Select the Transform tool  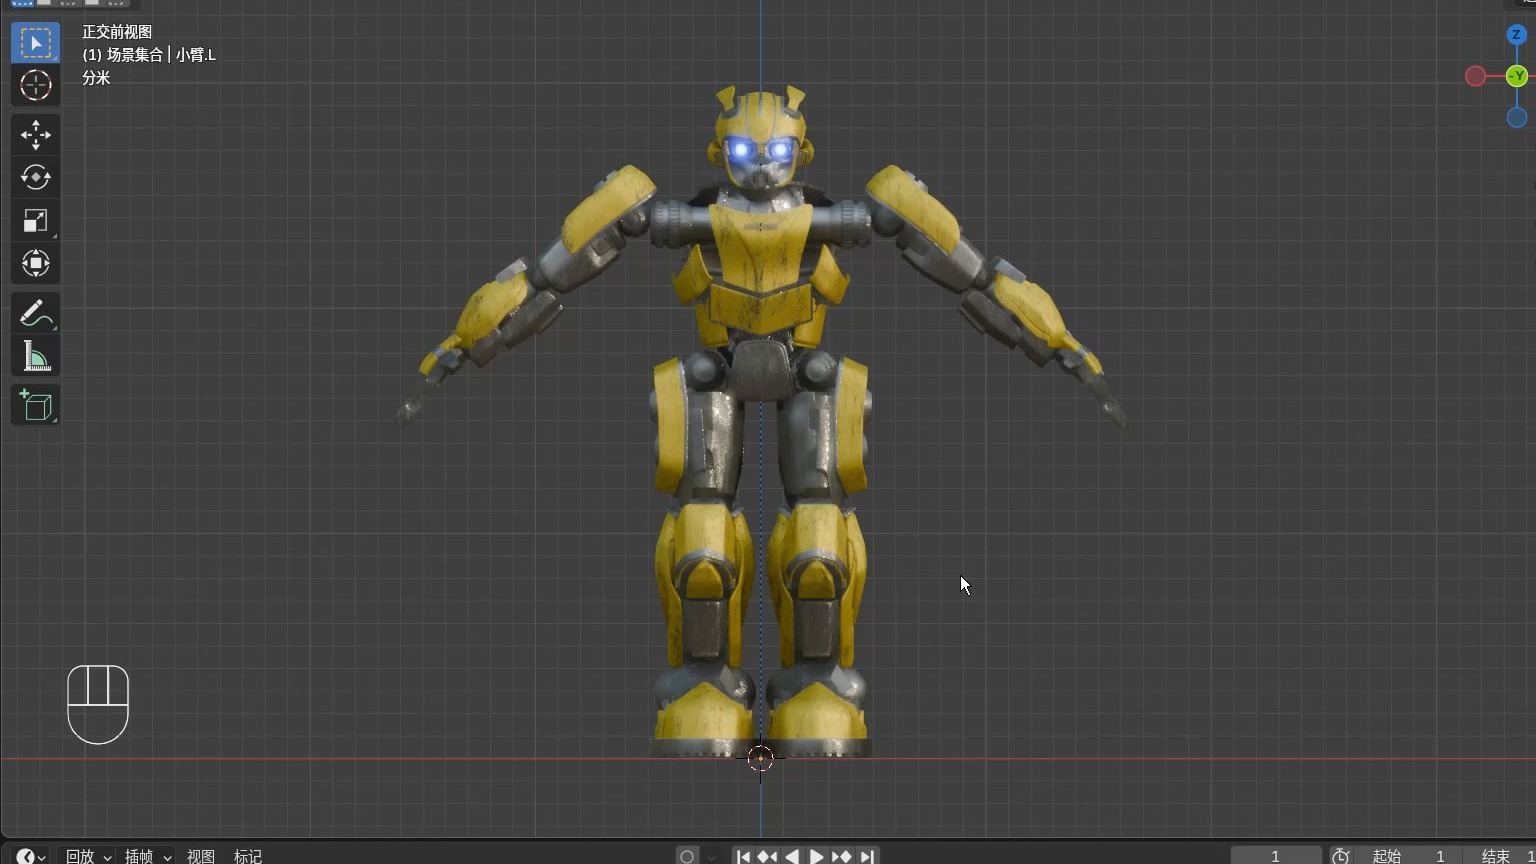35,264
